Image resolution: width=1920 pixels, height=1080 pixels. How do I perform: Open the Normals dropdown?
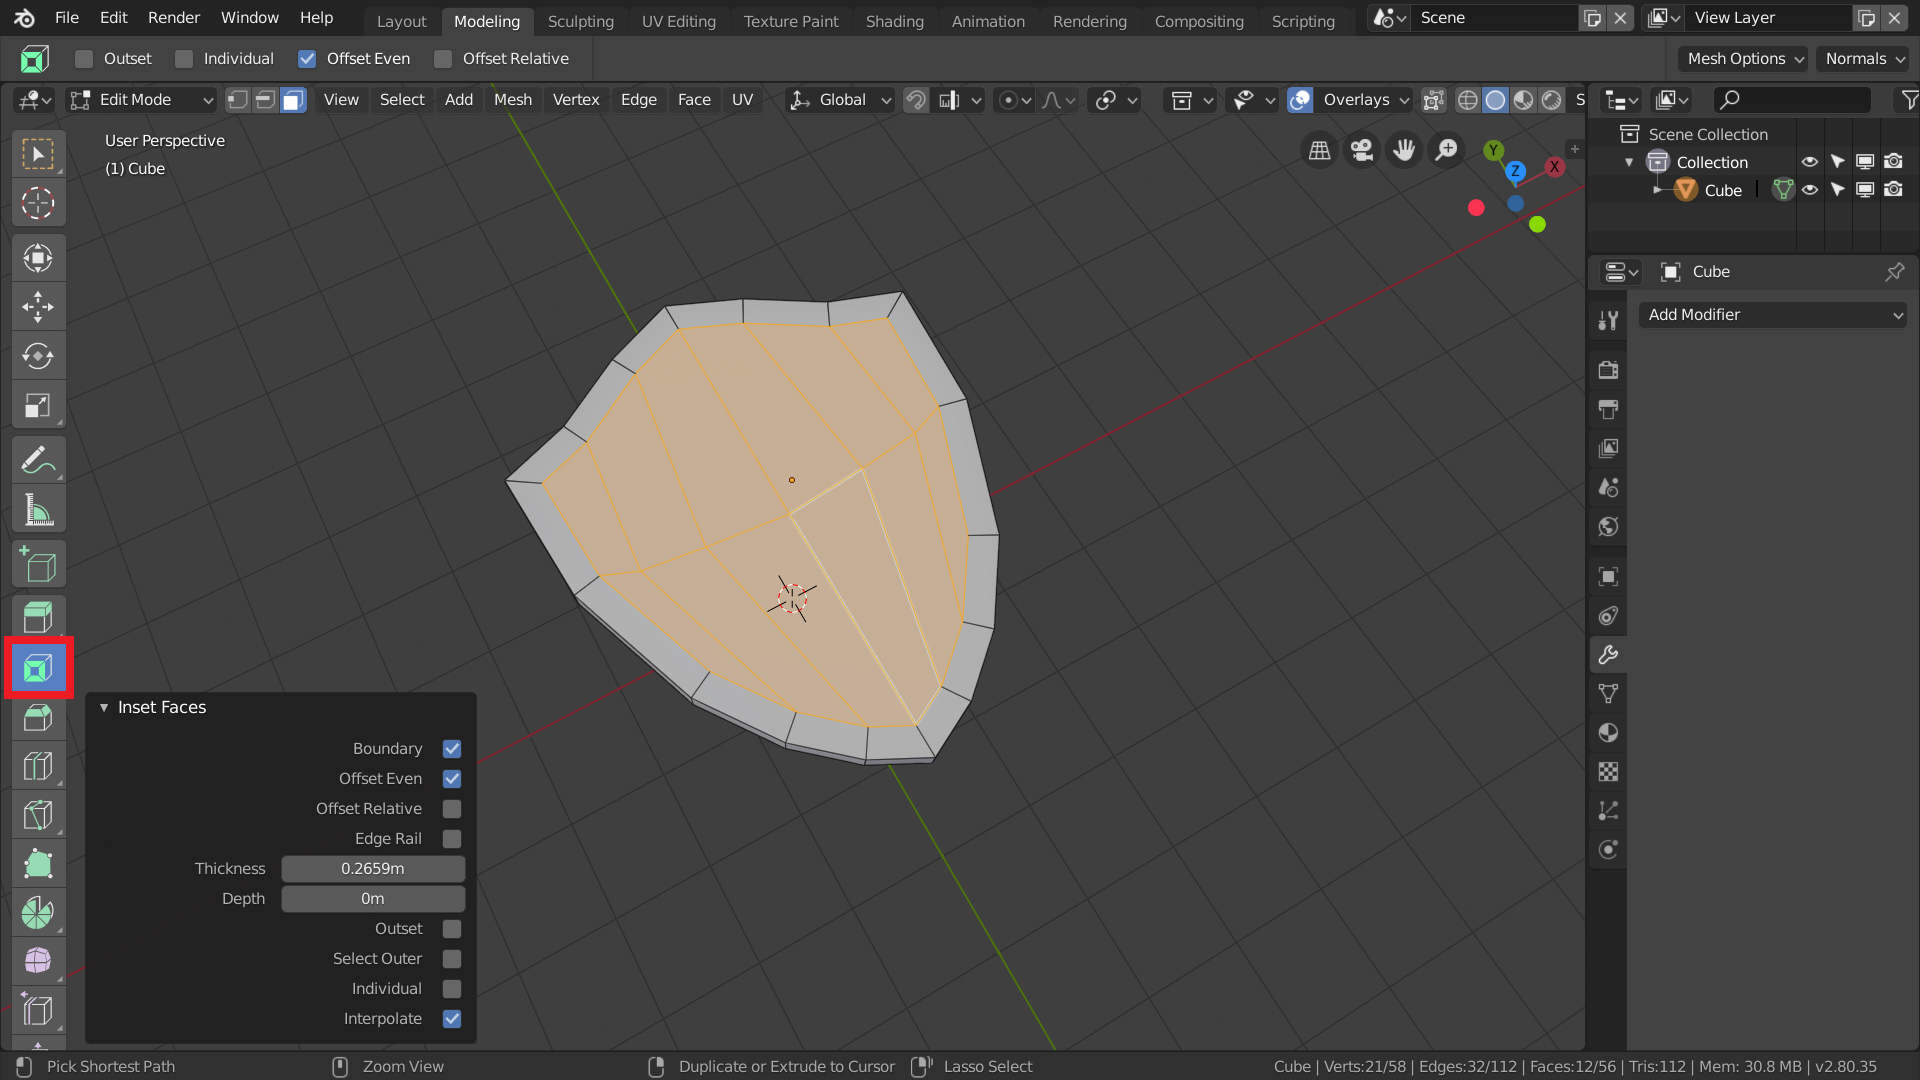pyautogui.click(x=1863, y=59)
